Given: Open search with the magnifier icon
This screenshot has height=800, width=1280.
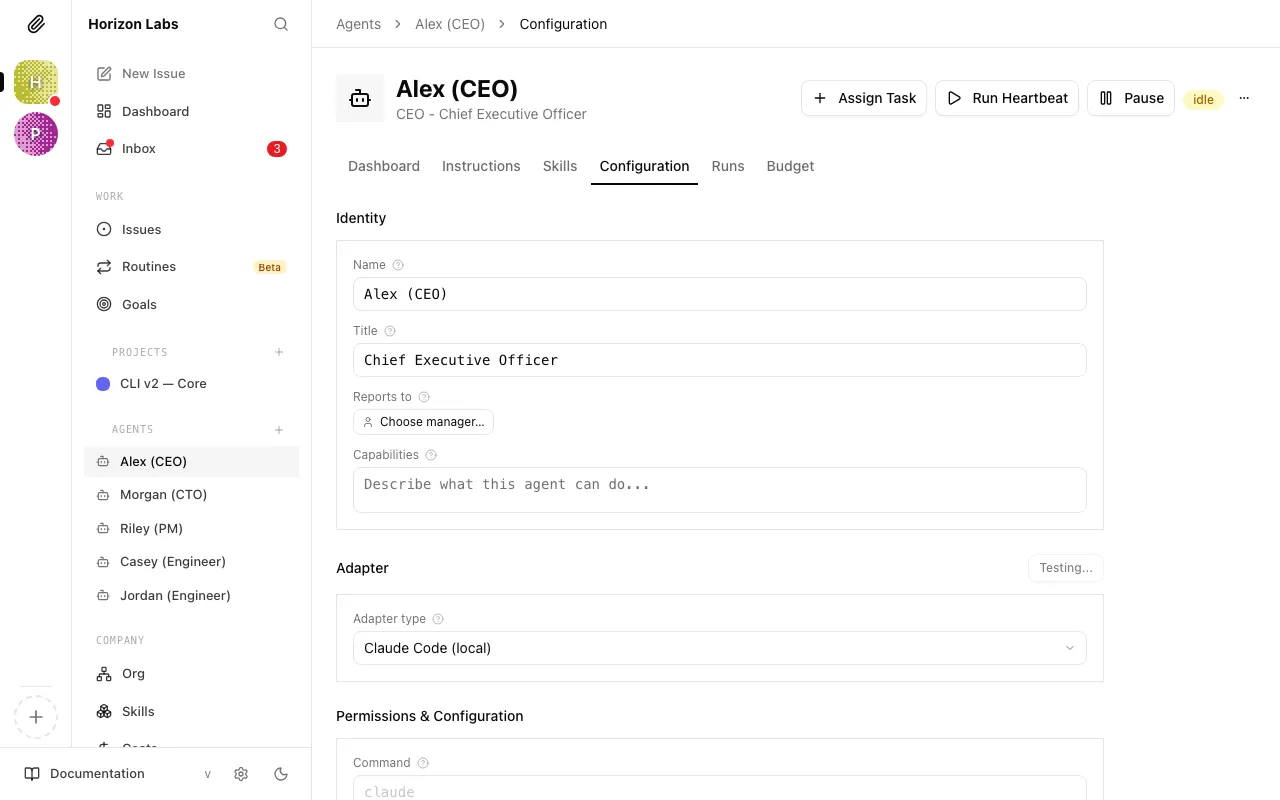Looking at the screenshot, I should pyautogui.click(x=281, y=24).
